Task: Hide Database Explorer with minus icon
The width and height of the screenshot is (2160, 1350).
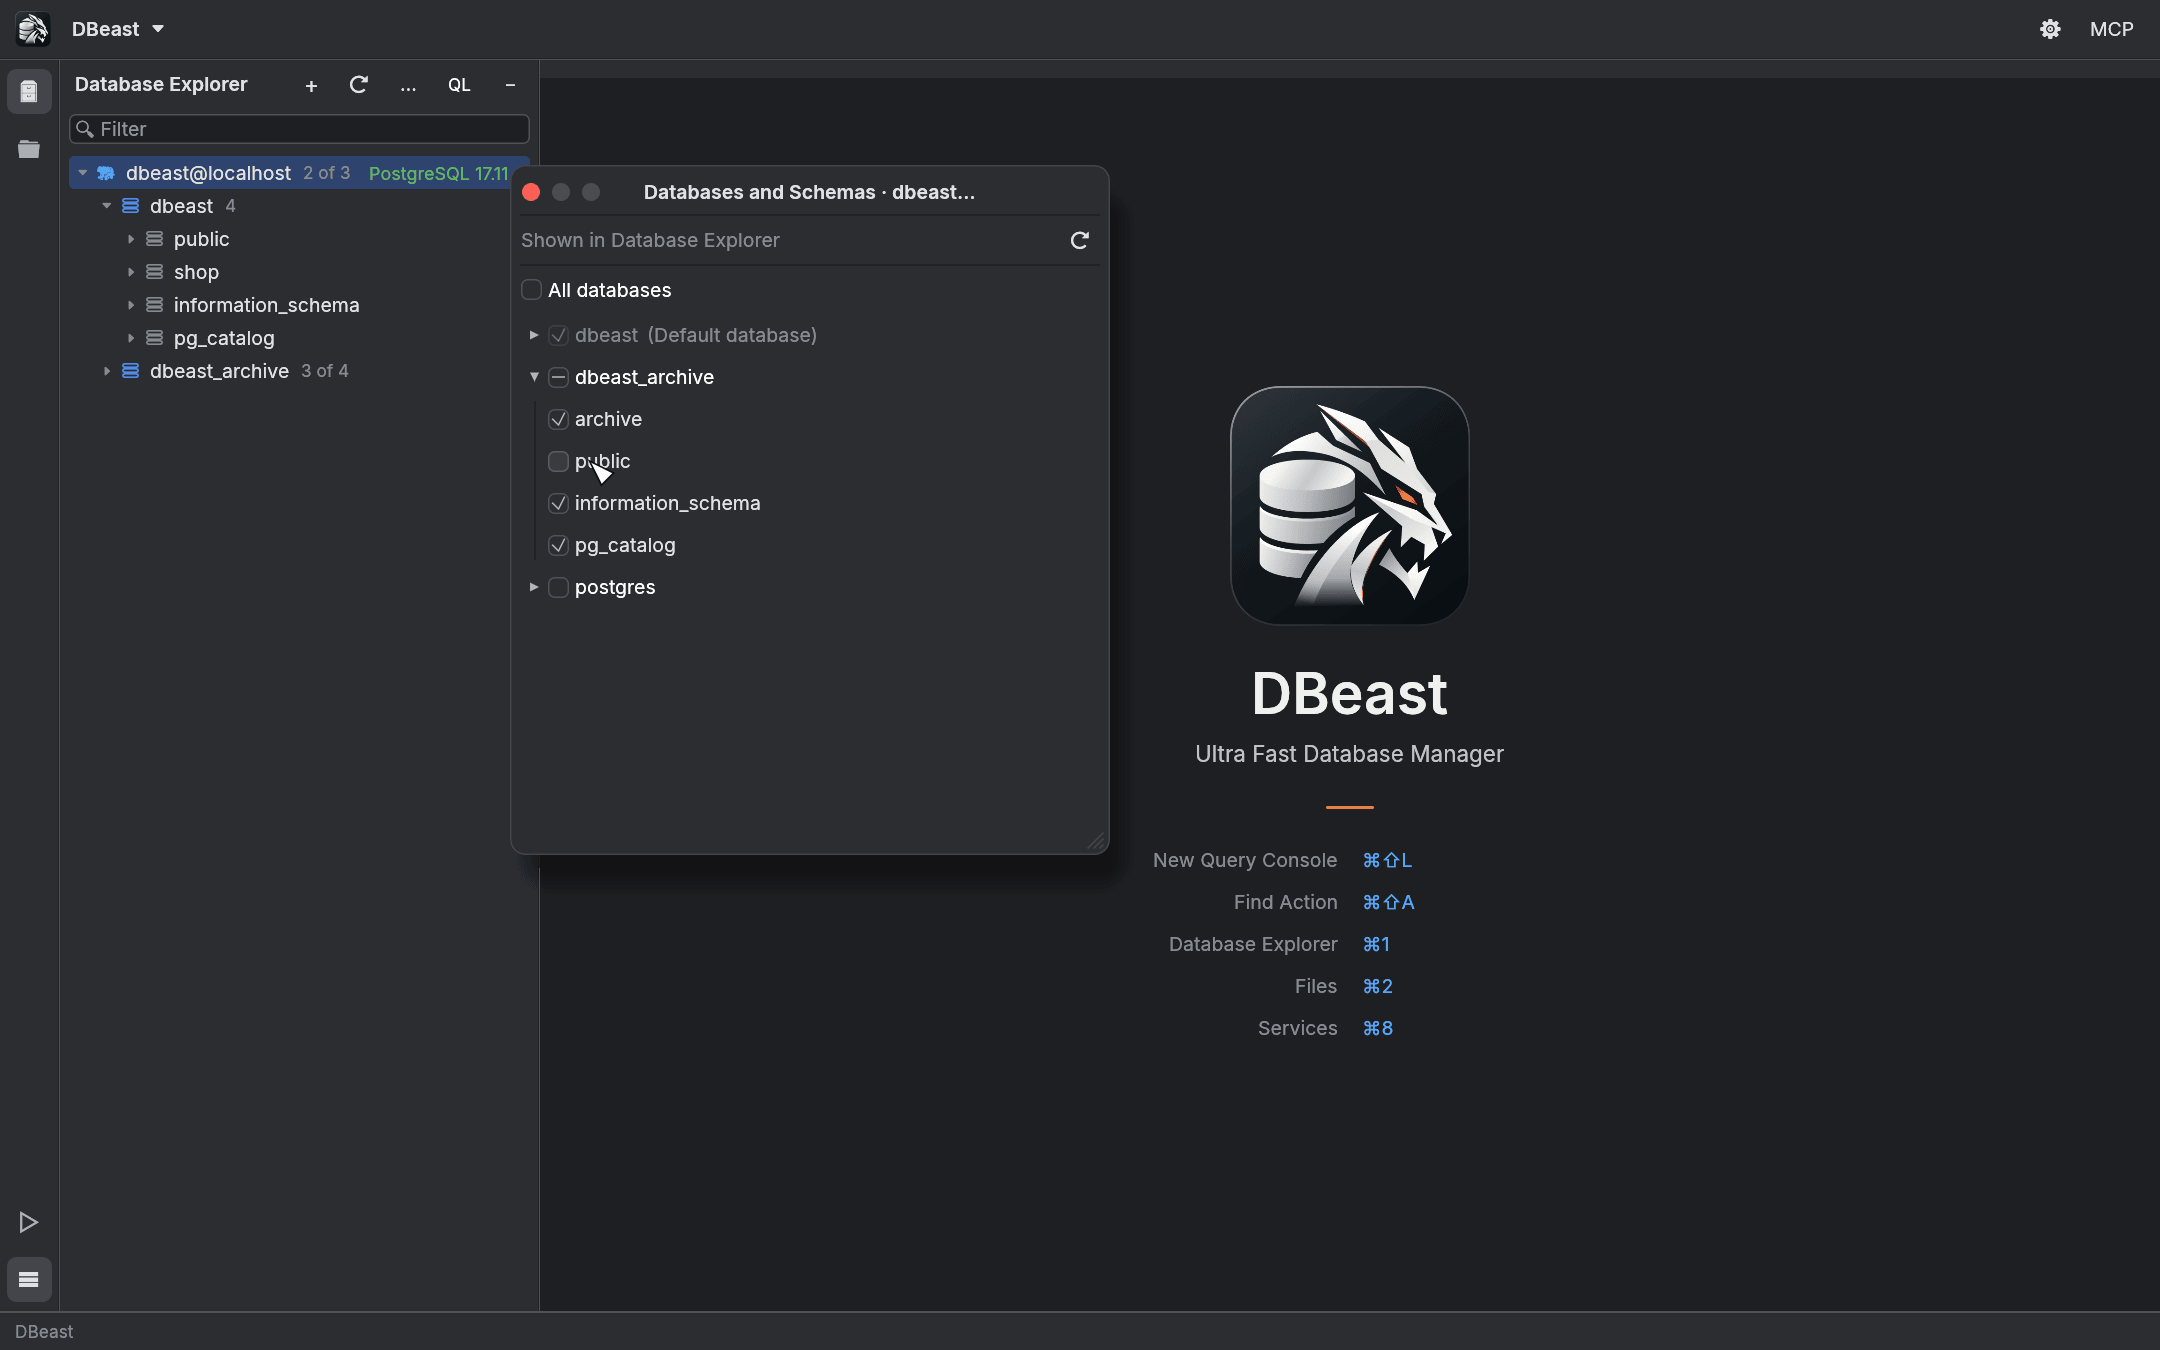Action: coord(510,85)
